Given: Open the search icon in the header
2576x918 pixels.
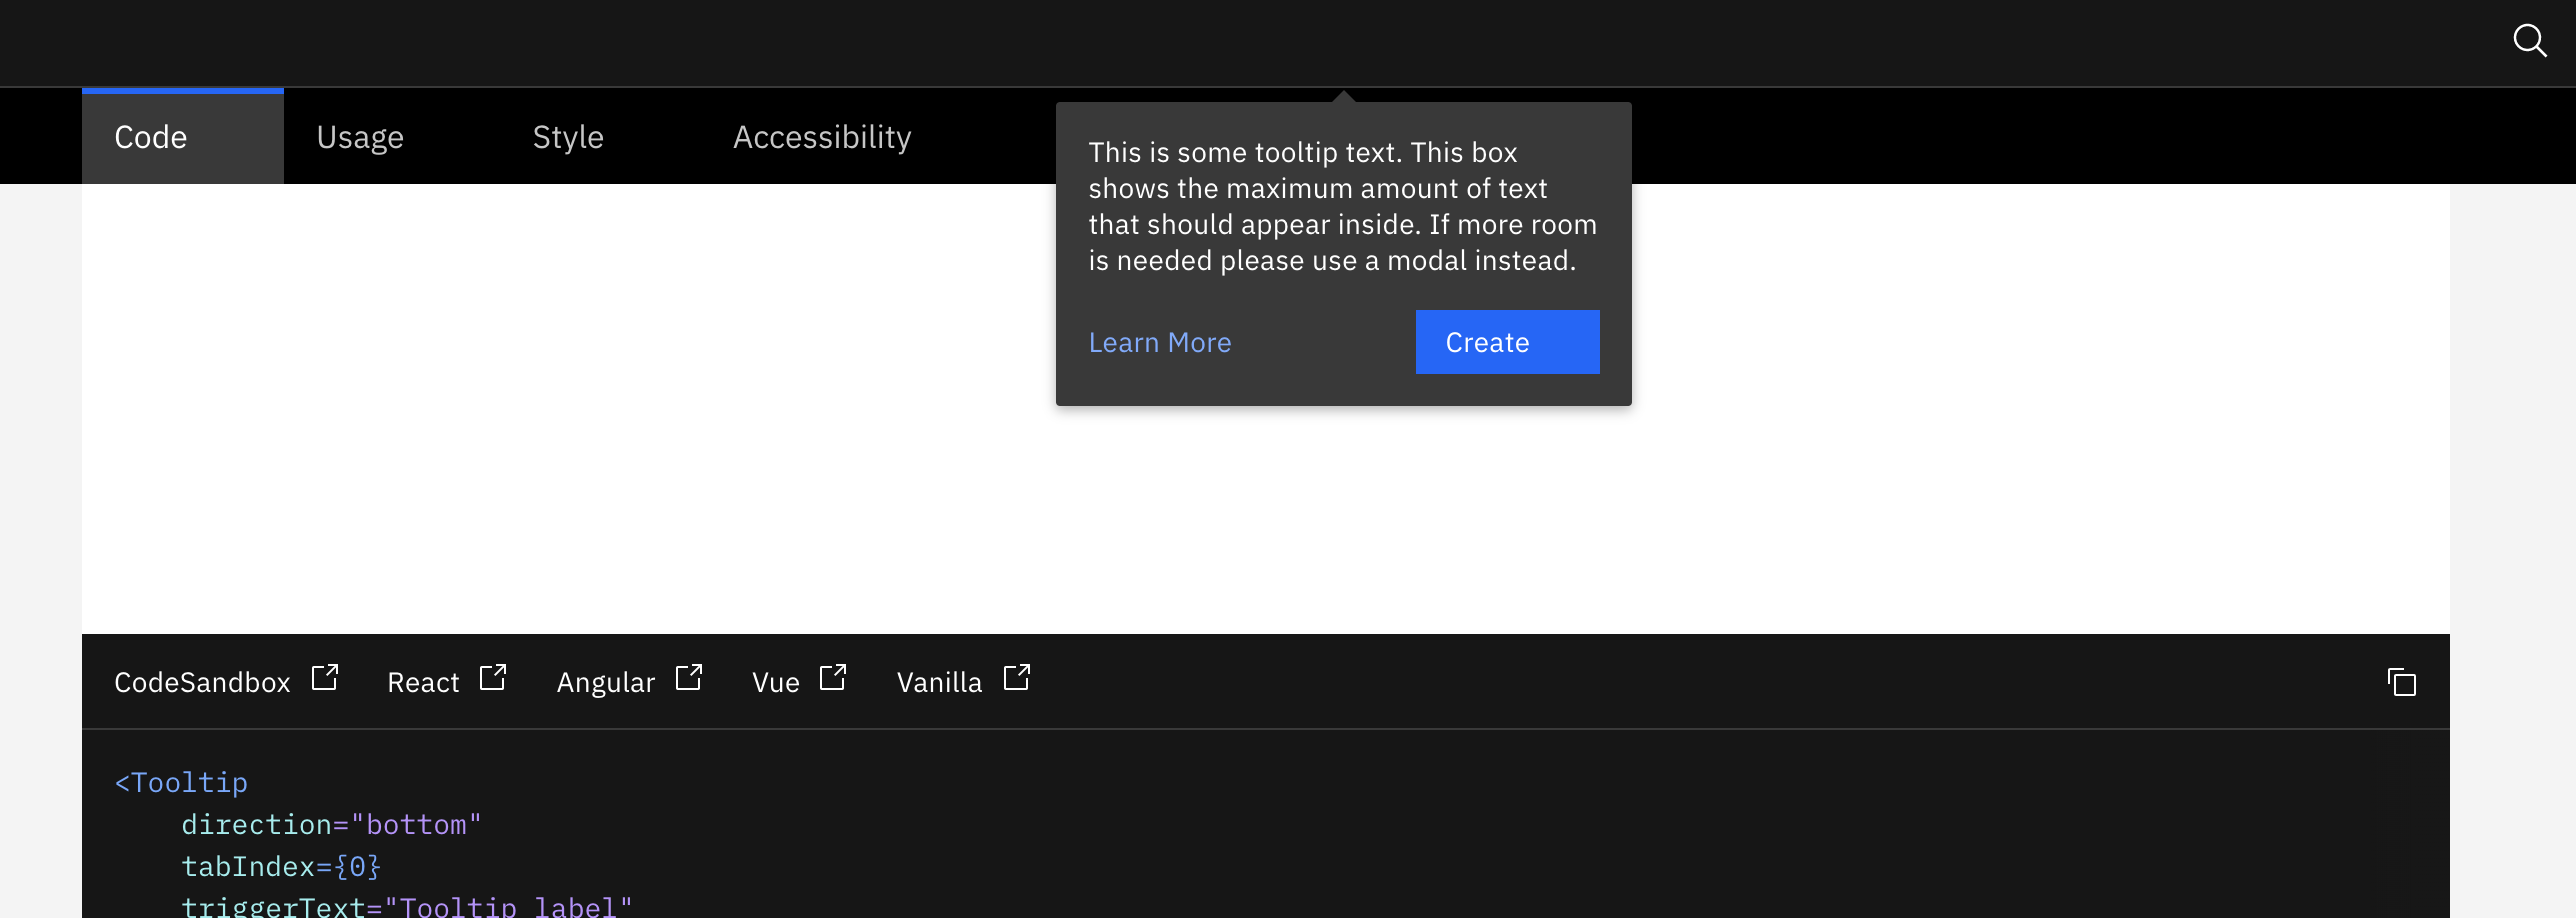Looking at the screenshot, I should [x=2530, y=41].
